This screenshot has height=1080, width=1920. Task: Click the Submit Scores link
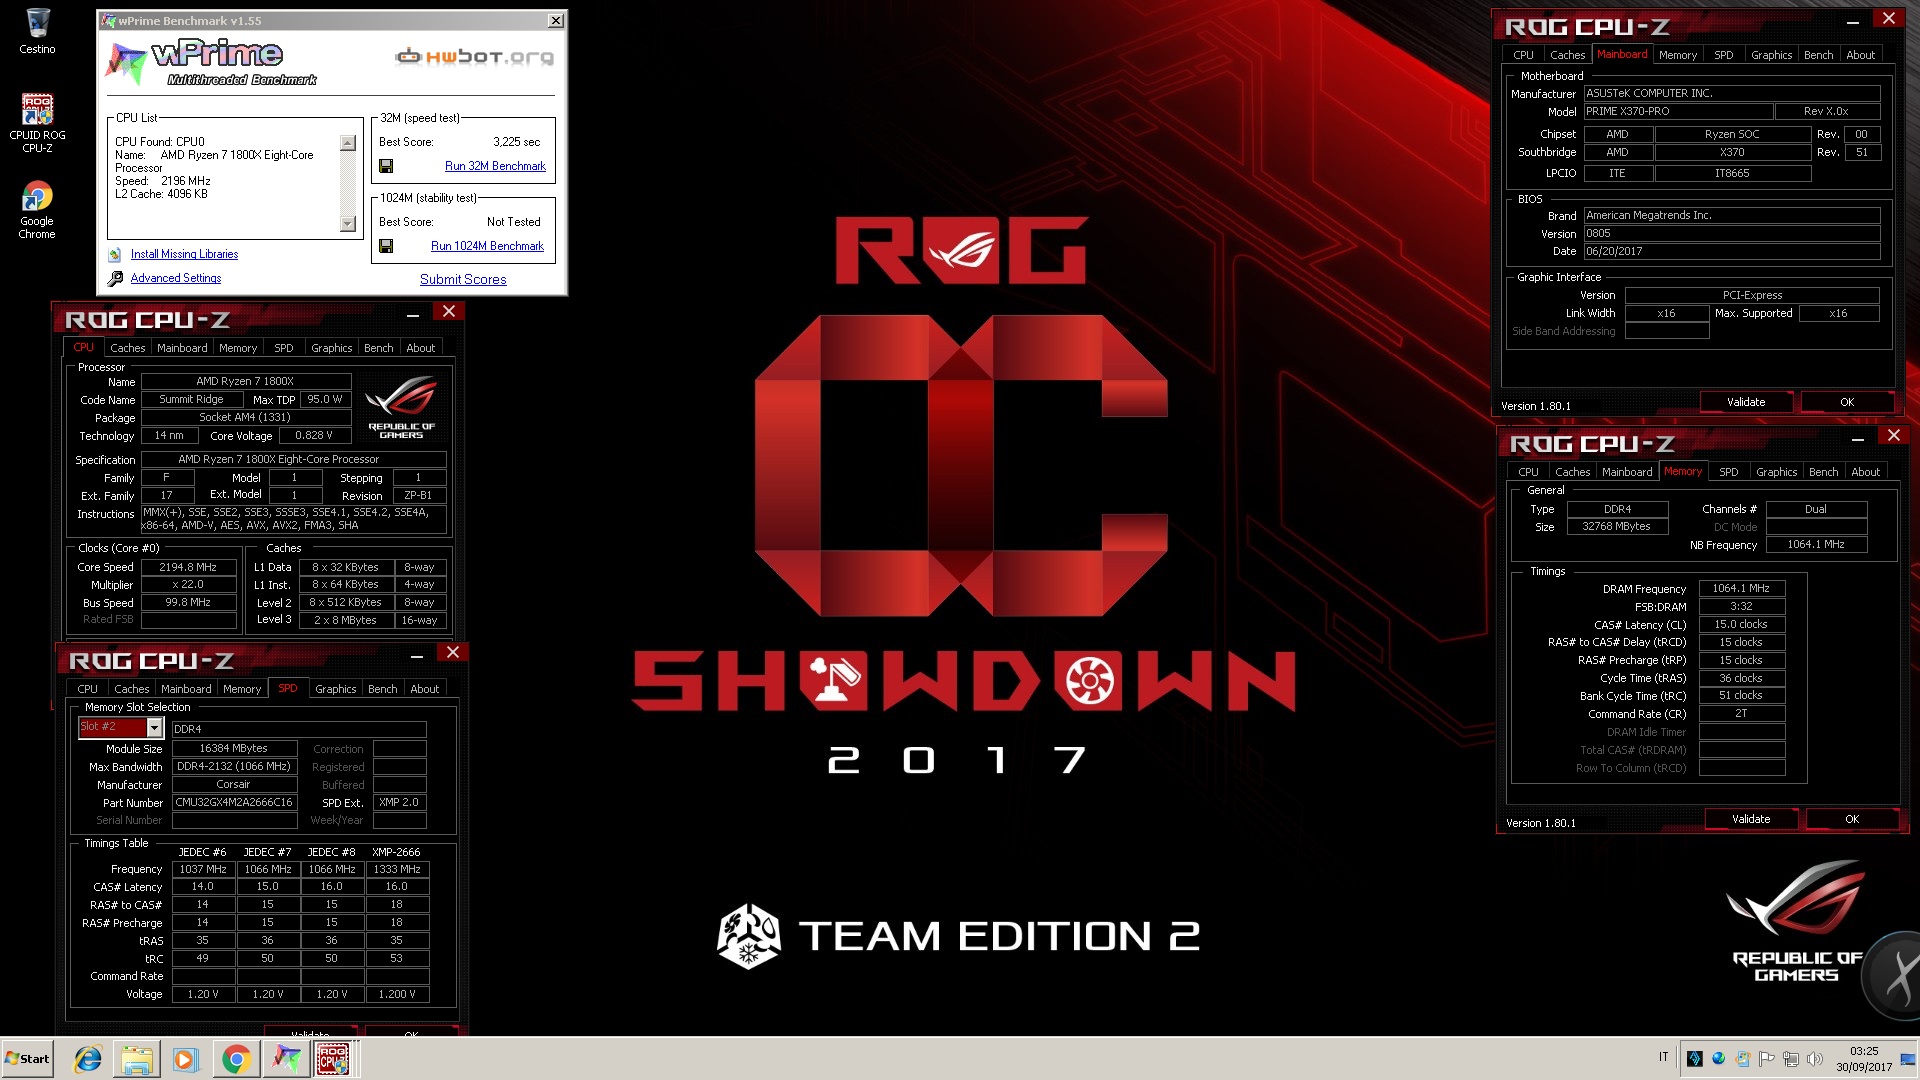[x=463, y=279]
